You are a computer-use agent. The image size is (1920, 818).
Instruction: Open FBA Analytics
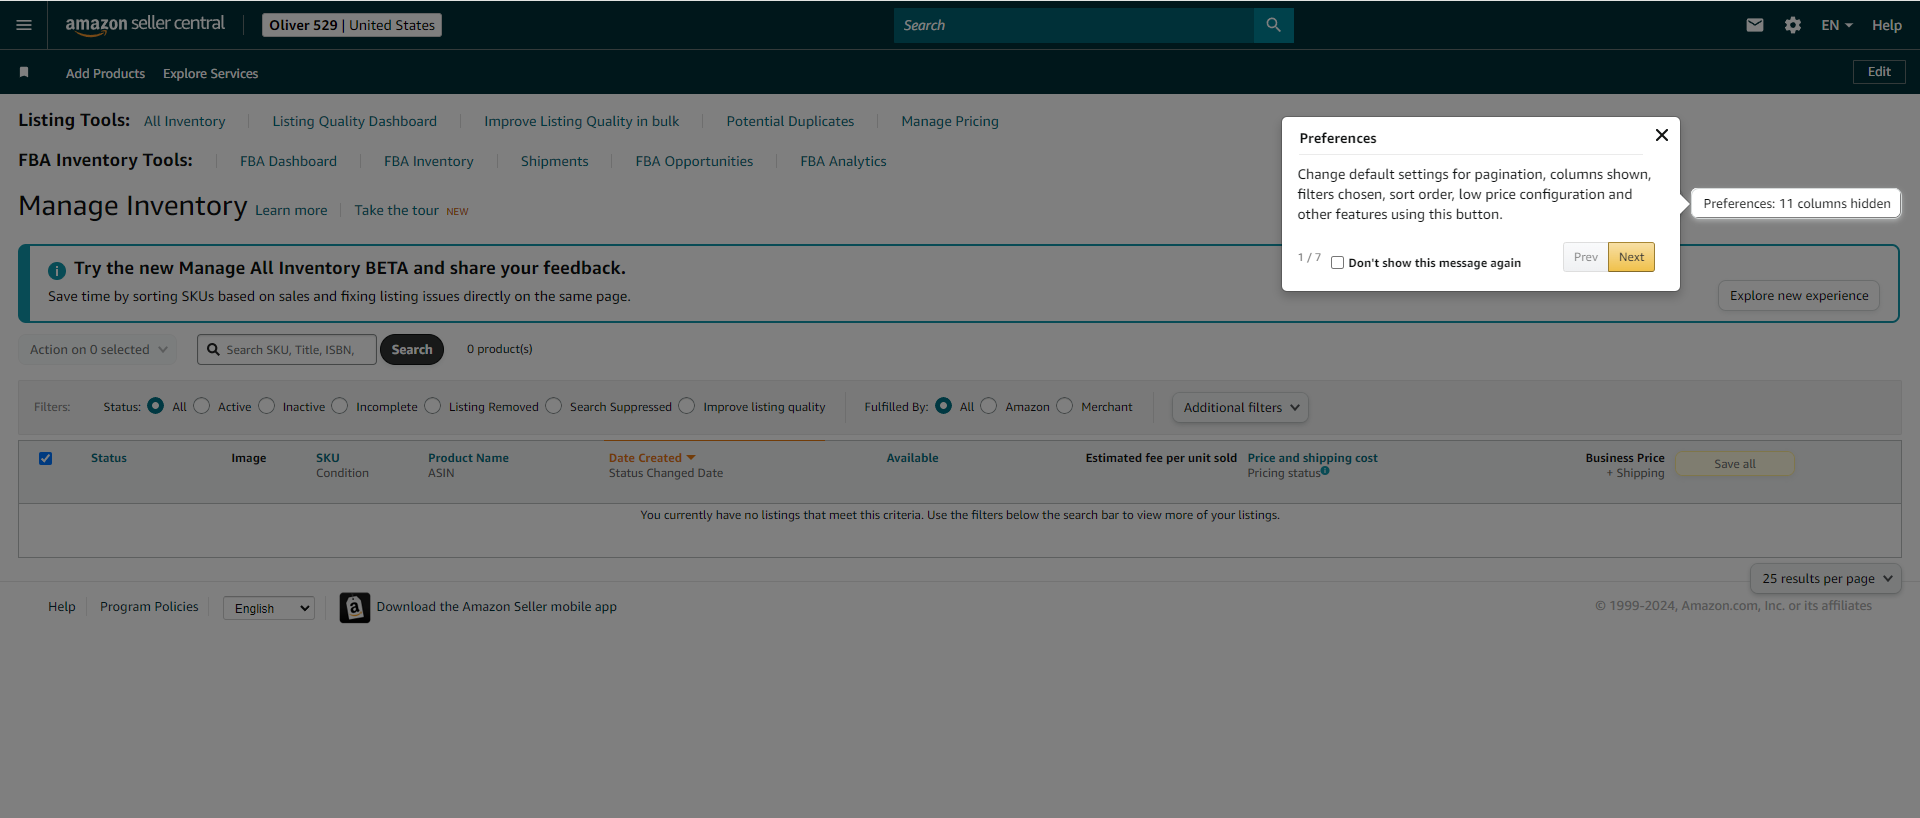tap(843, 161)
